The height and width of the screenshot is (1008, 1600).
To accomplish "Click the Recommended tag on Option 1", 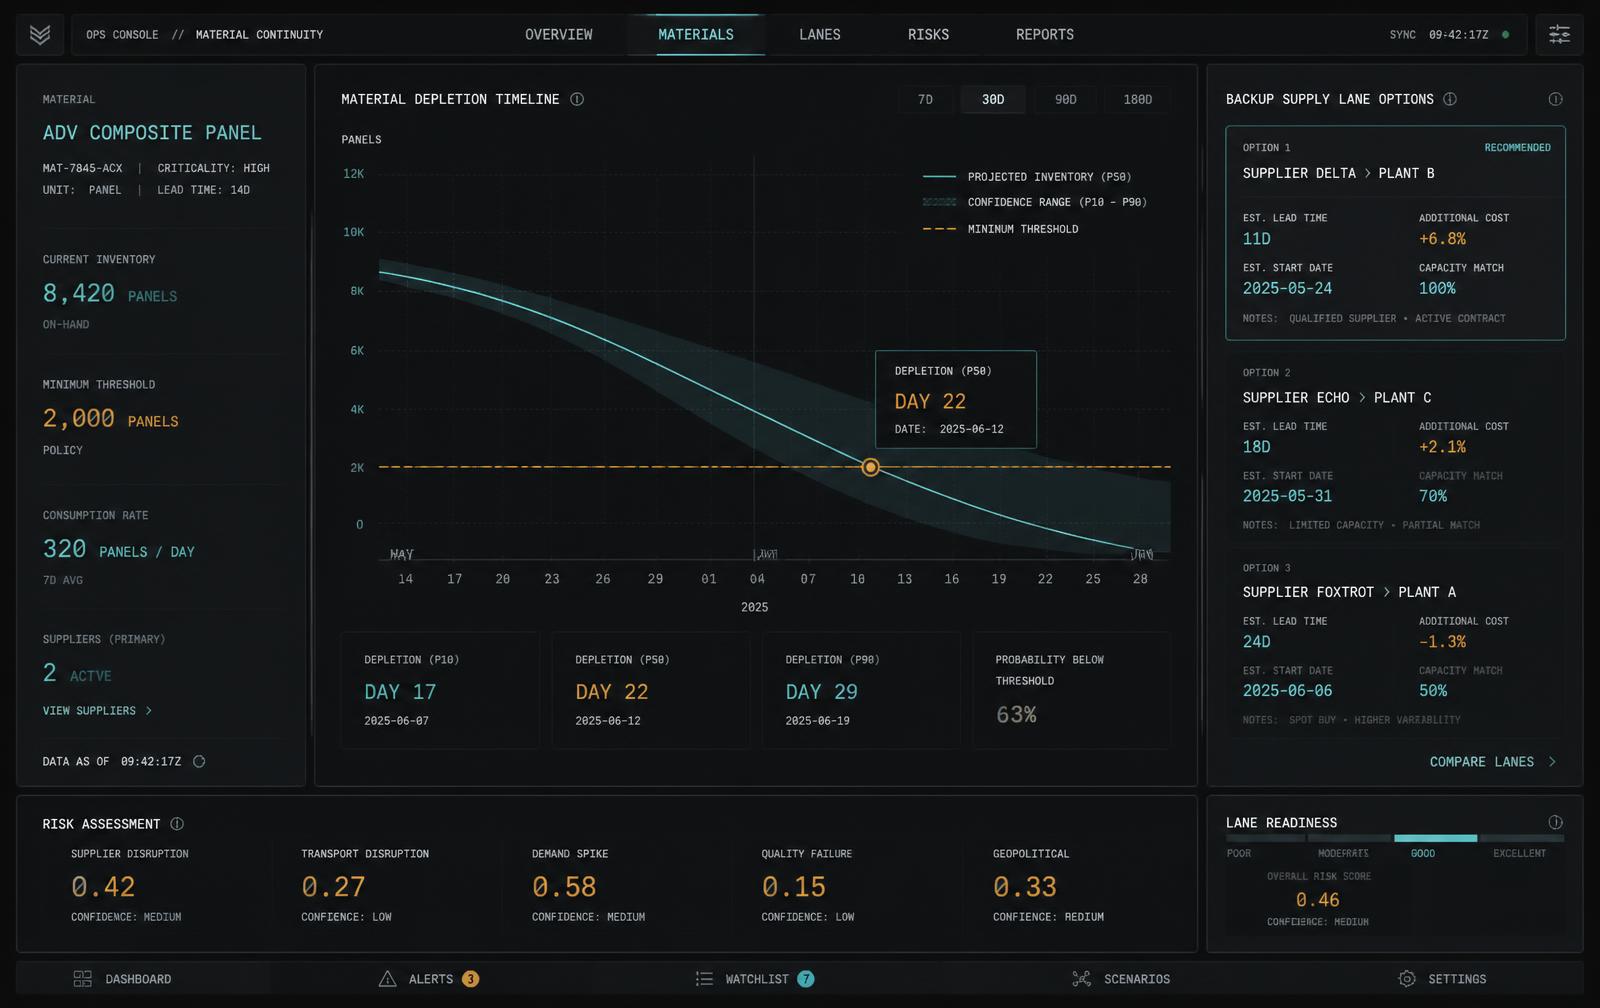I will click(1517, 148).
